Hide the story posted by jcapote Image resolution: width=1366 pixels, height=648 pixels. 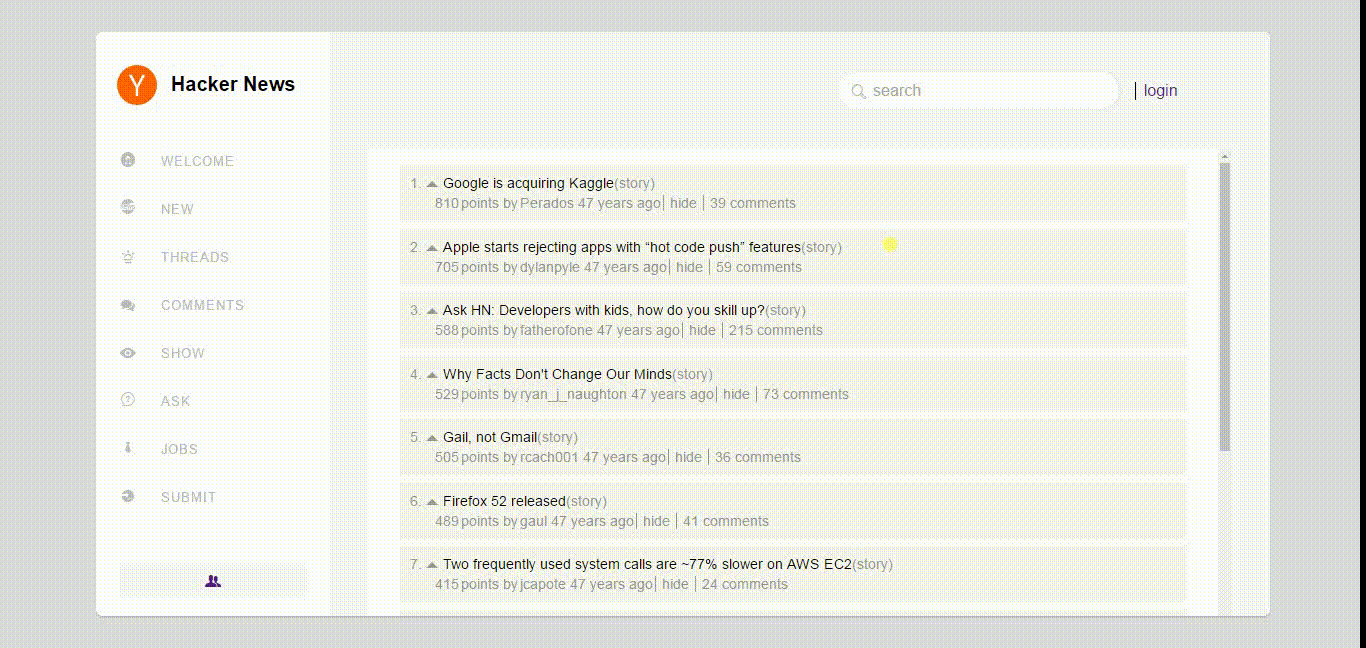click(675, 584)
